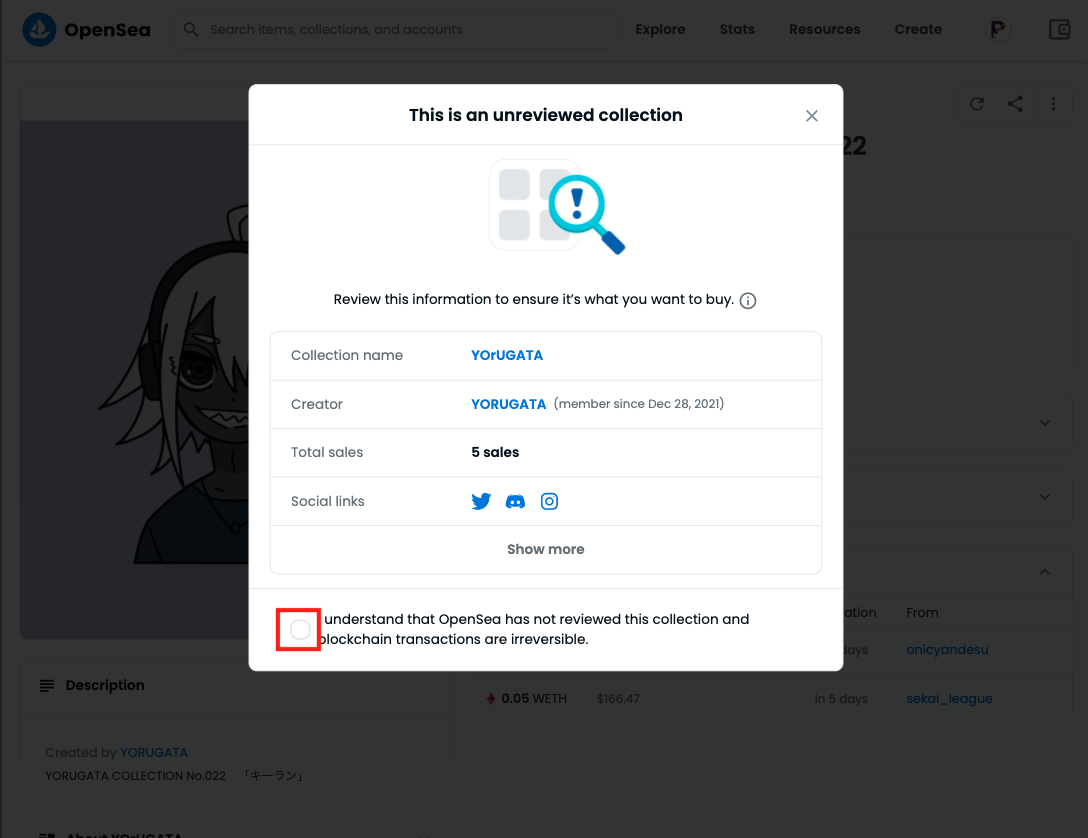Expand Show more collection details
Image resolution: width=1088 pixels, height=838 pixels.
pyautogui.click(x=545, y=549)
